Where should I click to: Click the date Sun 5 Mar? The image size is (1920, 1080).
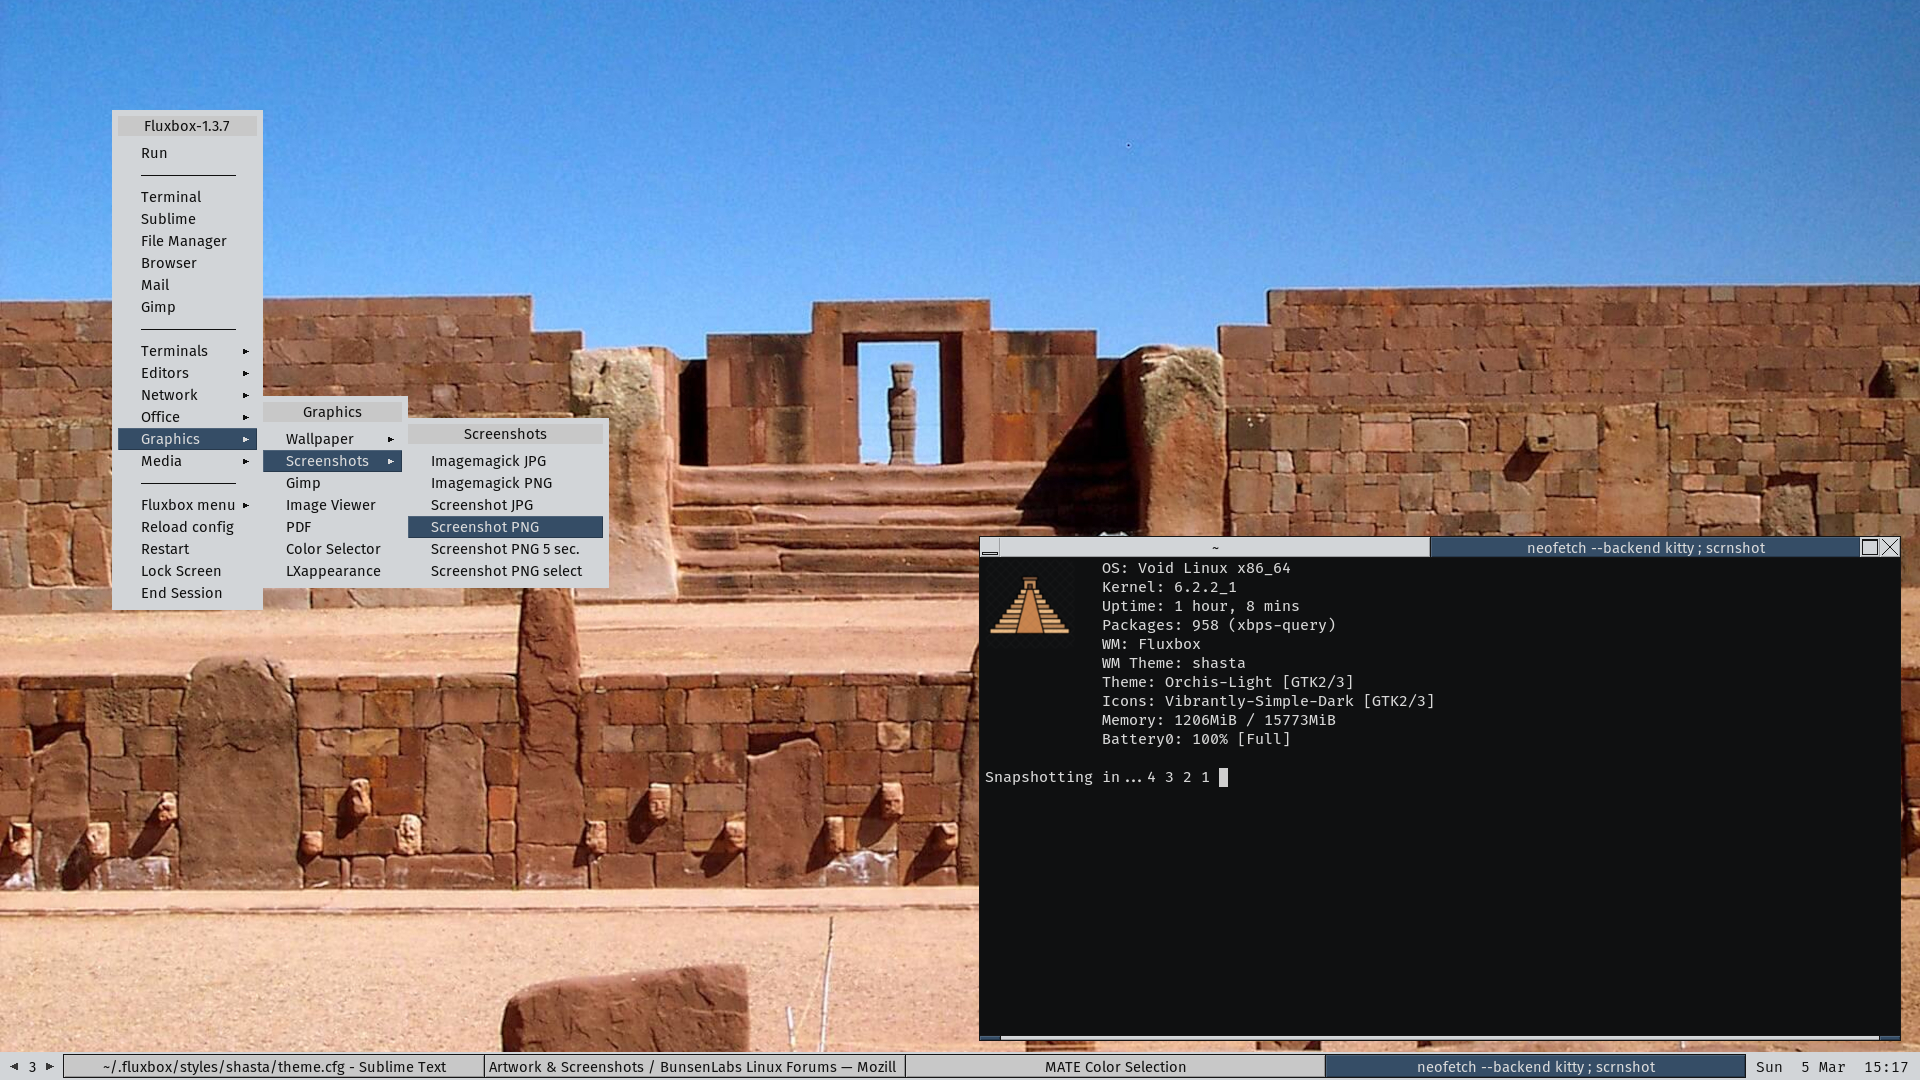(x=1800, y=1067)
